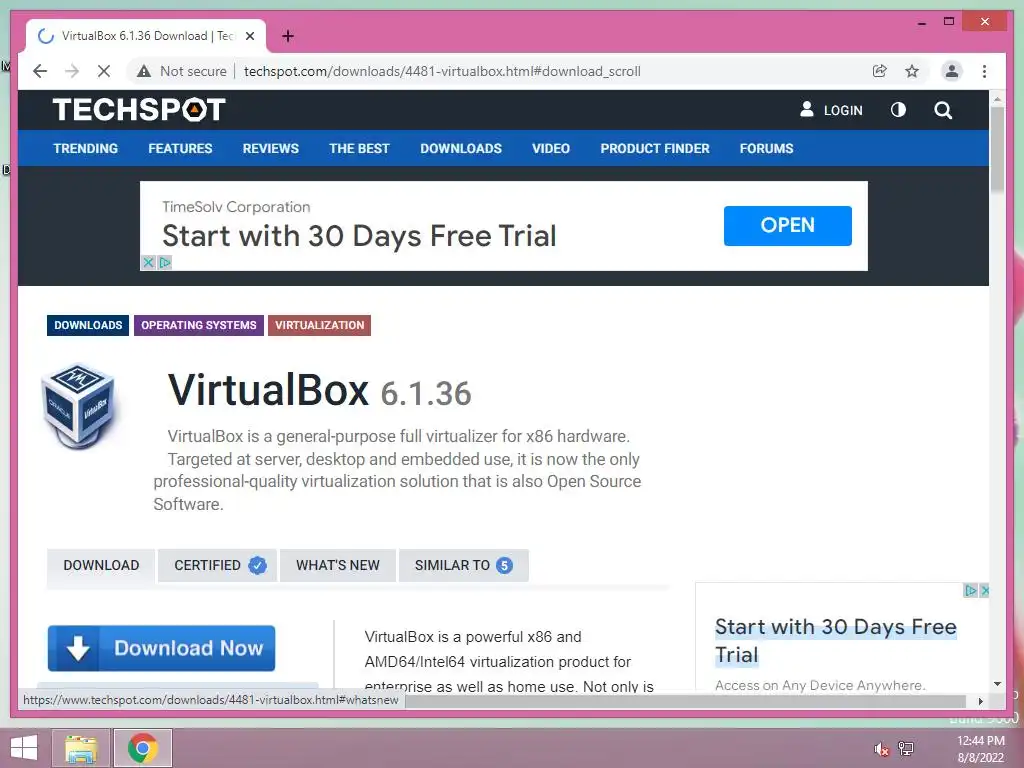Close the sidebar ad with X icon
The height and width of the screenshot is (768, 1024).
(x=984, y=590)
